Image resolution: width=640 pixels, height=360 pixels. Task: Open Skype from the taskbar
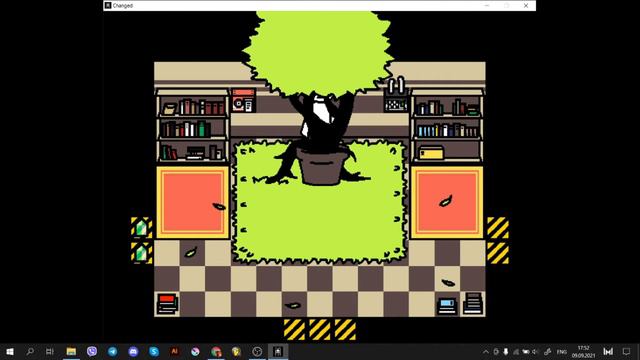[154, 351]
